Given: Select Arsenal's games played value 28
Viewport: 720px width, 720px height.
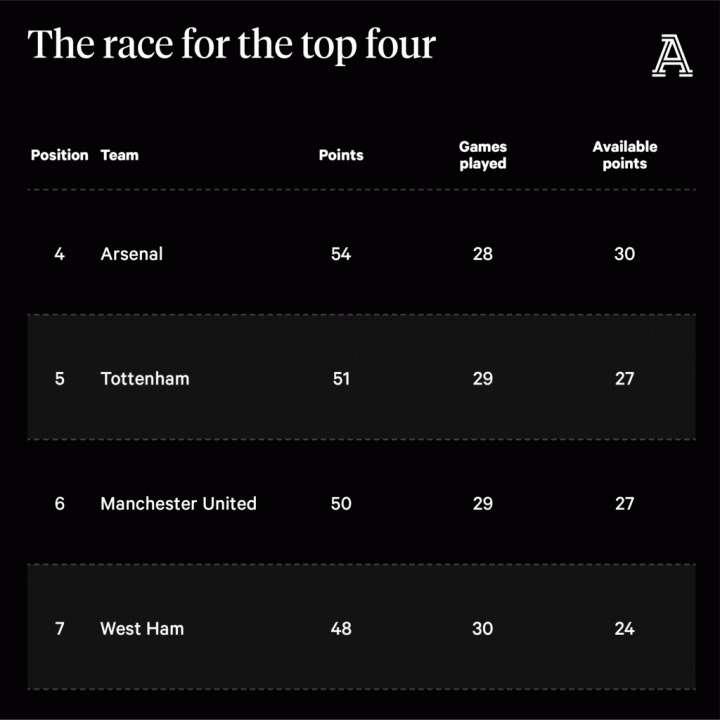Looking at the screenshot, I should [483, 254].
